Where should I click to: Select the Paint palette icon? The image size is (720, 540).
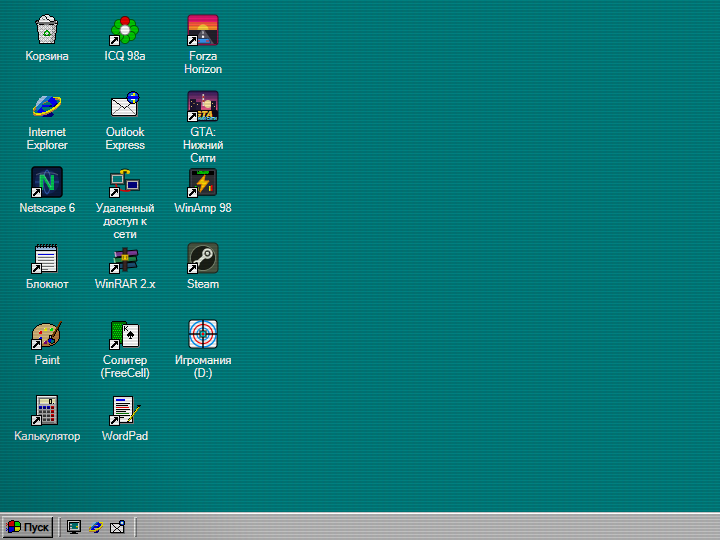tap(46, 334)
